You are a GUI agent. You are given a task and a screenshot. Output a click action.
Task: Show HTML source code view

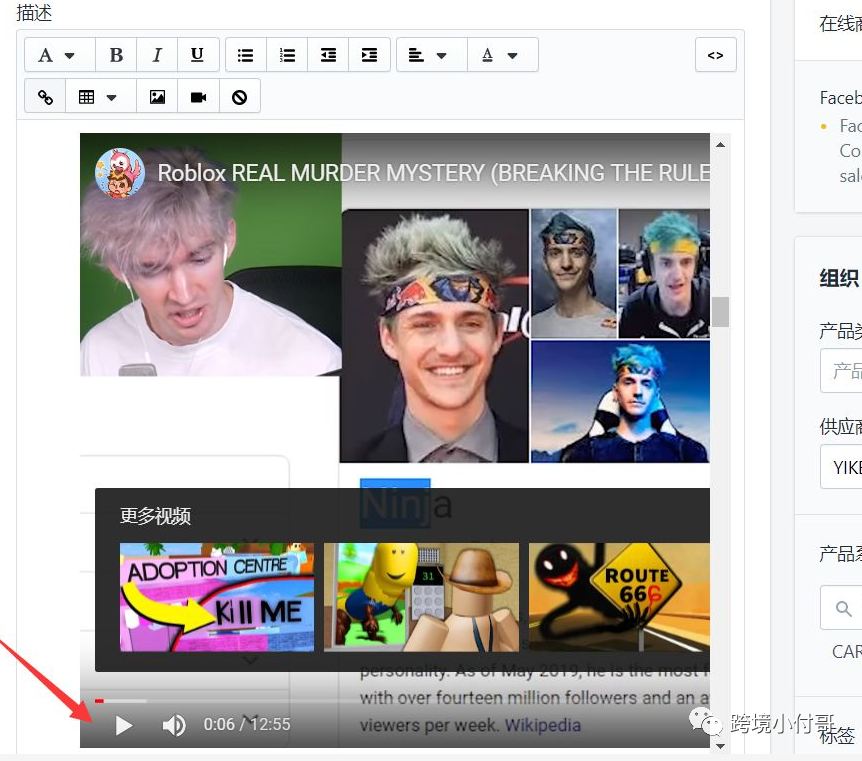(x=715, y=55)
